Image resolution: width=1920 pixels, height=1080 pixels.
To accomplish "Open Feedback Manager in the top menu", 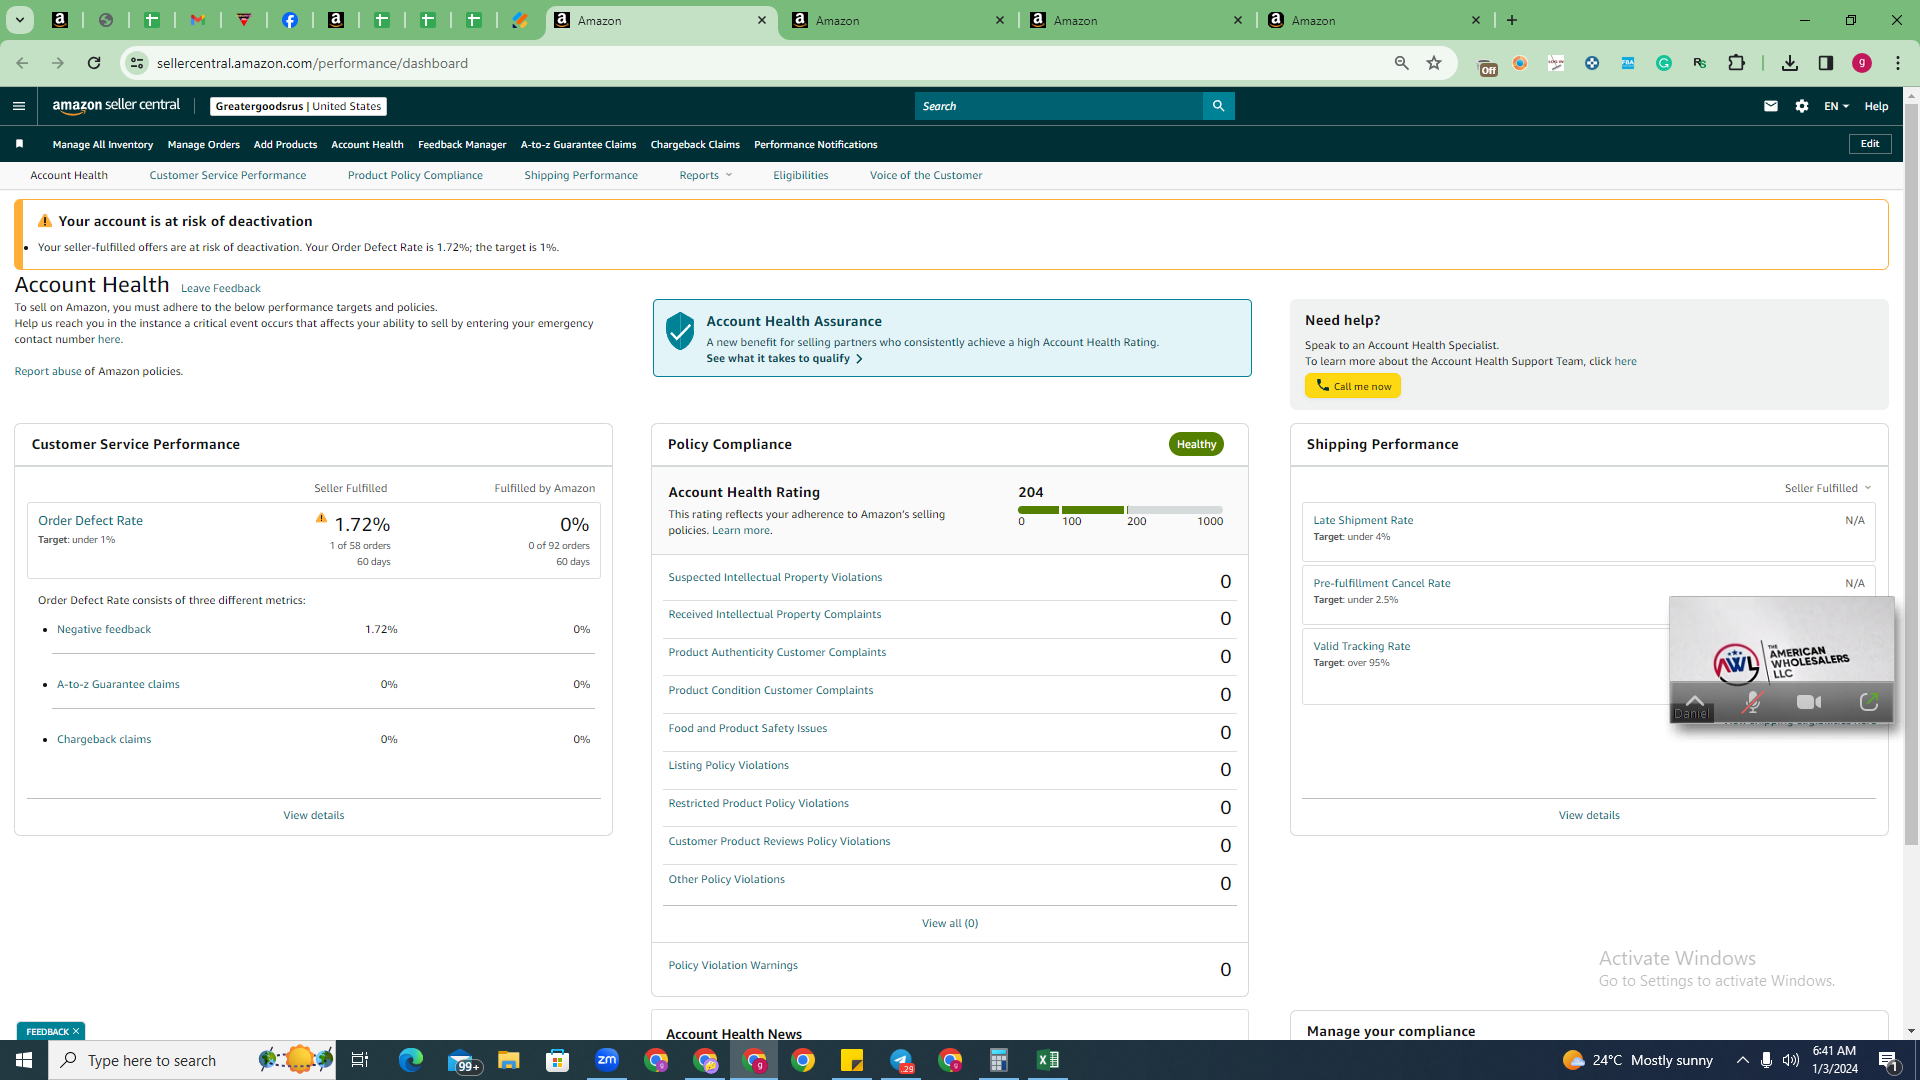I will (462, 144).
